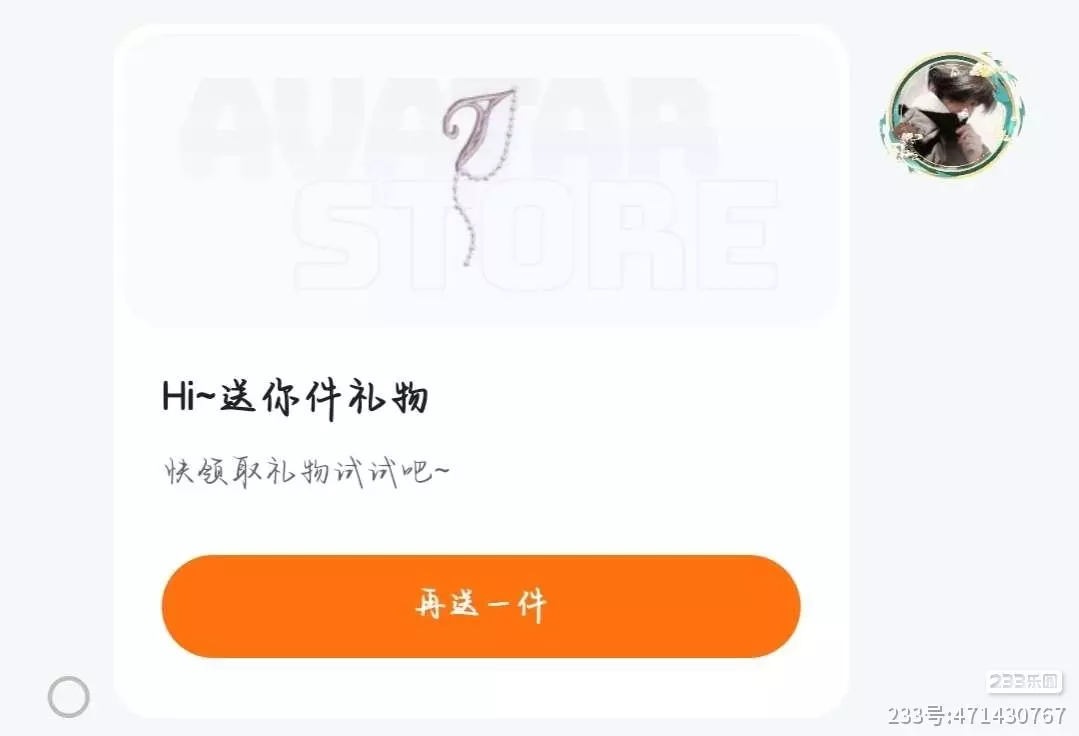1079x736 pixels.
Task: Click the faded STORE watermark word
Action: coord(536,235)
